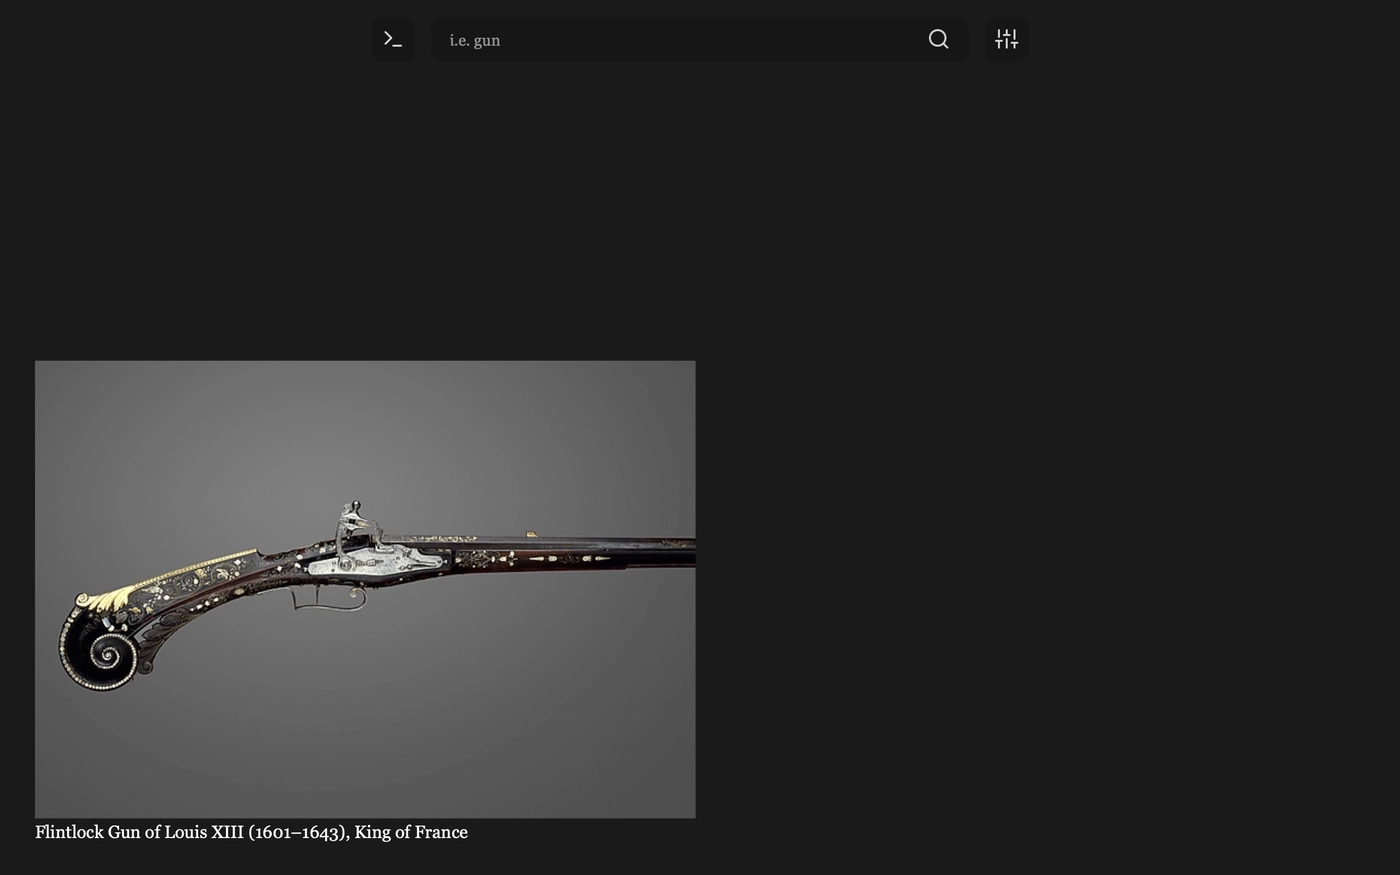Click the gun barrel in the artwork preview
The width and height of the screenshot is (1400, 875).
pos(600,545)
